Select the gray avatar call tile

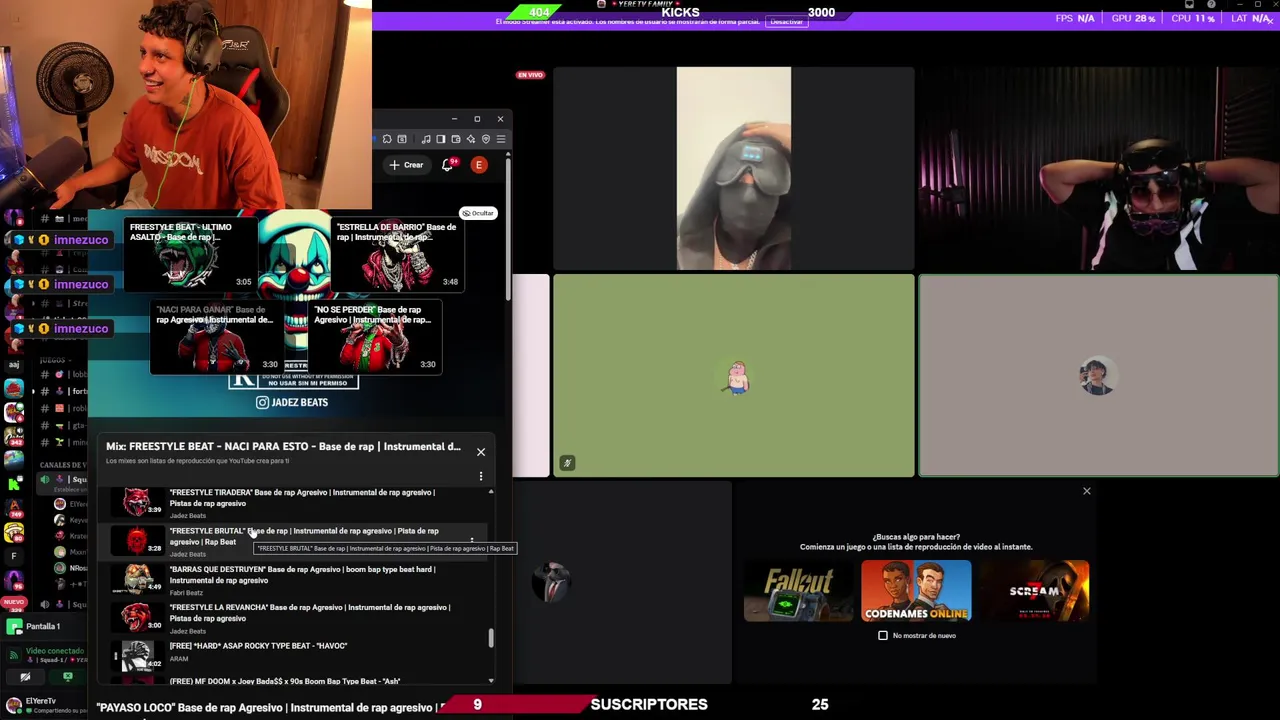tap(1098, 375)
